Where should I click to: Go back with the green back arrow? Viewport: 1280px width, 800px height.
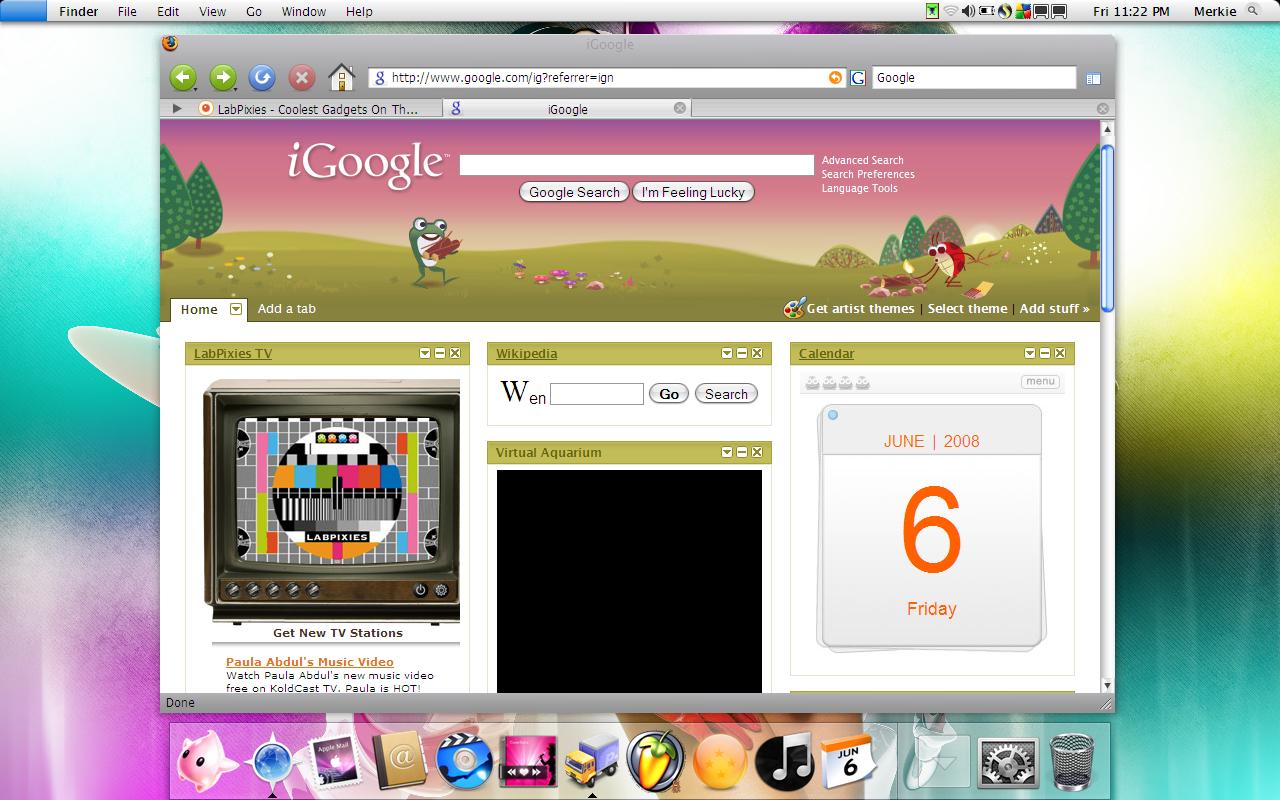pos(182,77)
